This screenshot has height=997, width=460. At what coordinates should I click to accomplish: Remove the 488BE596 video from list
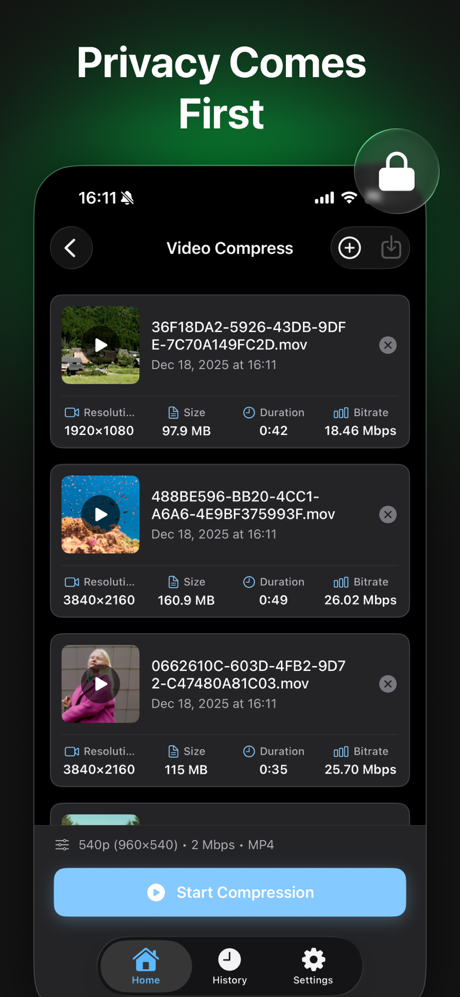tap(387, 514)
